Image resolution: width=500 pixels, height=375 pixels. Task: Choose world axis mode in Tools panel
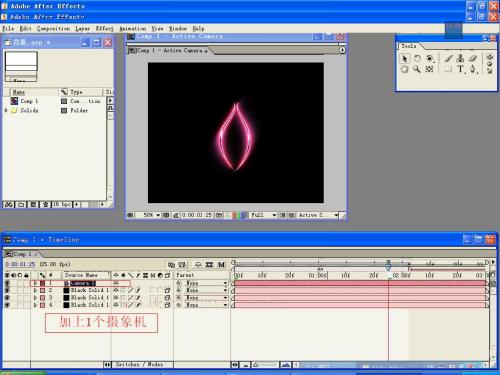[490, 64]
